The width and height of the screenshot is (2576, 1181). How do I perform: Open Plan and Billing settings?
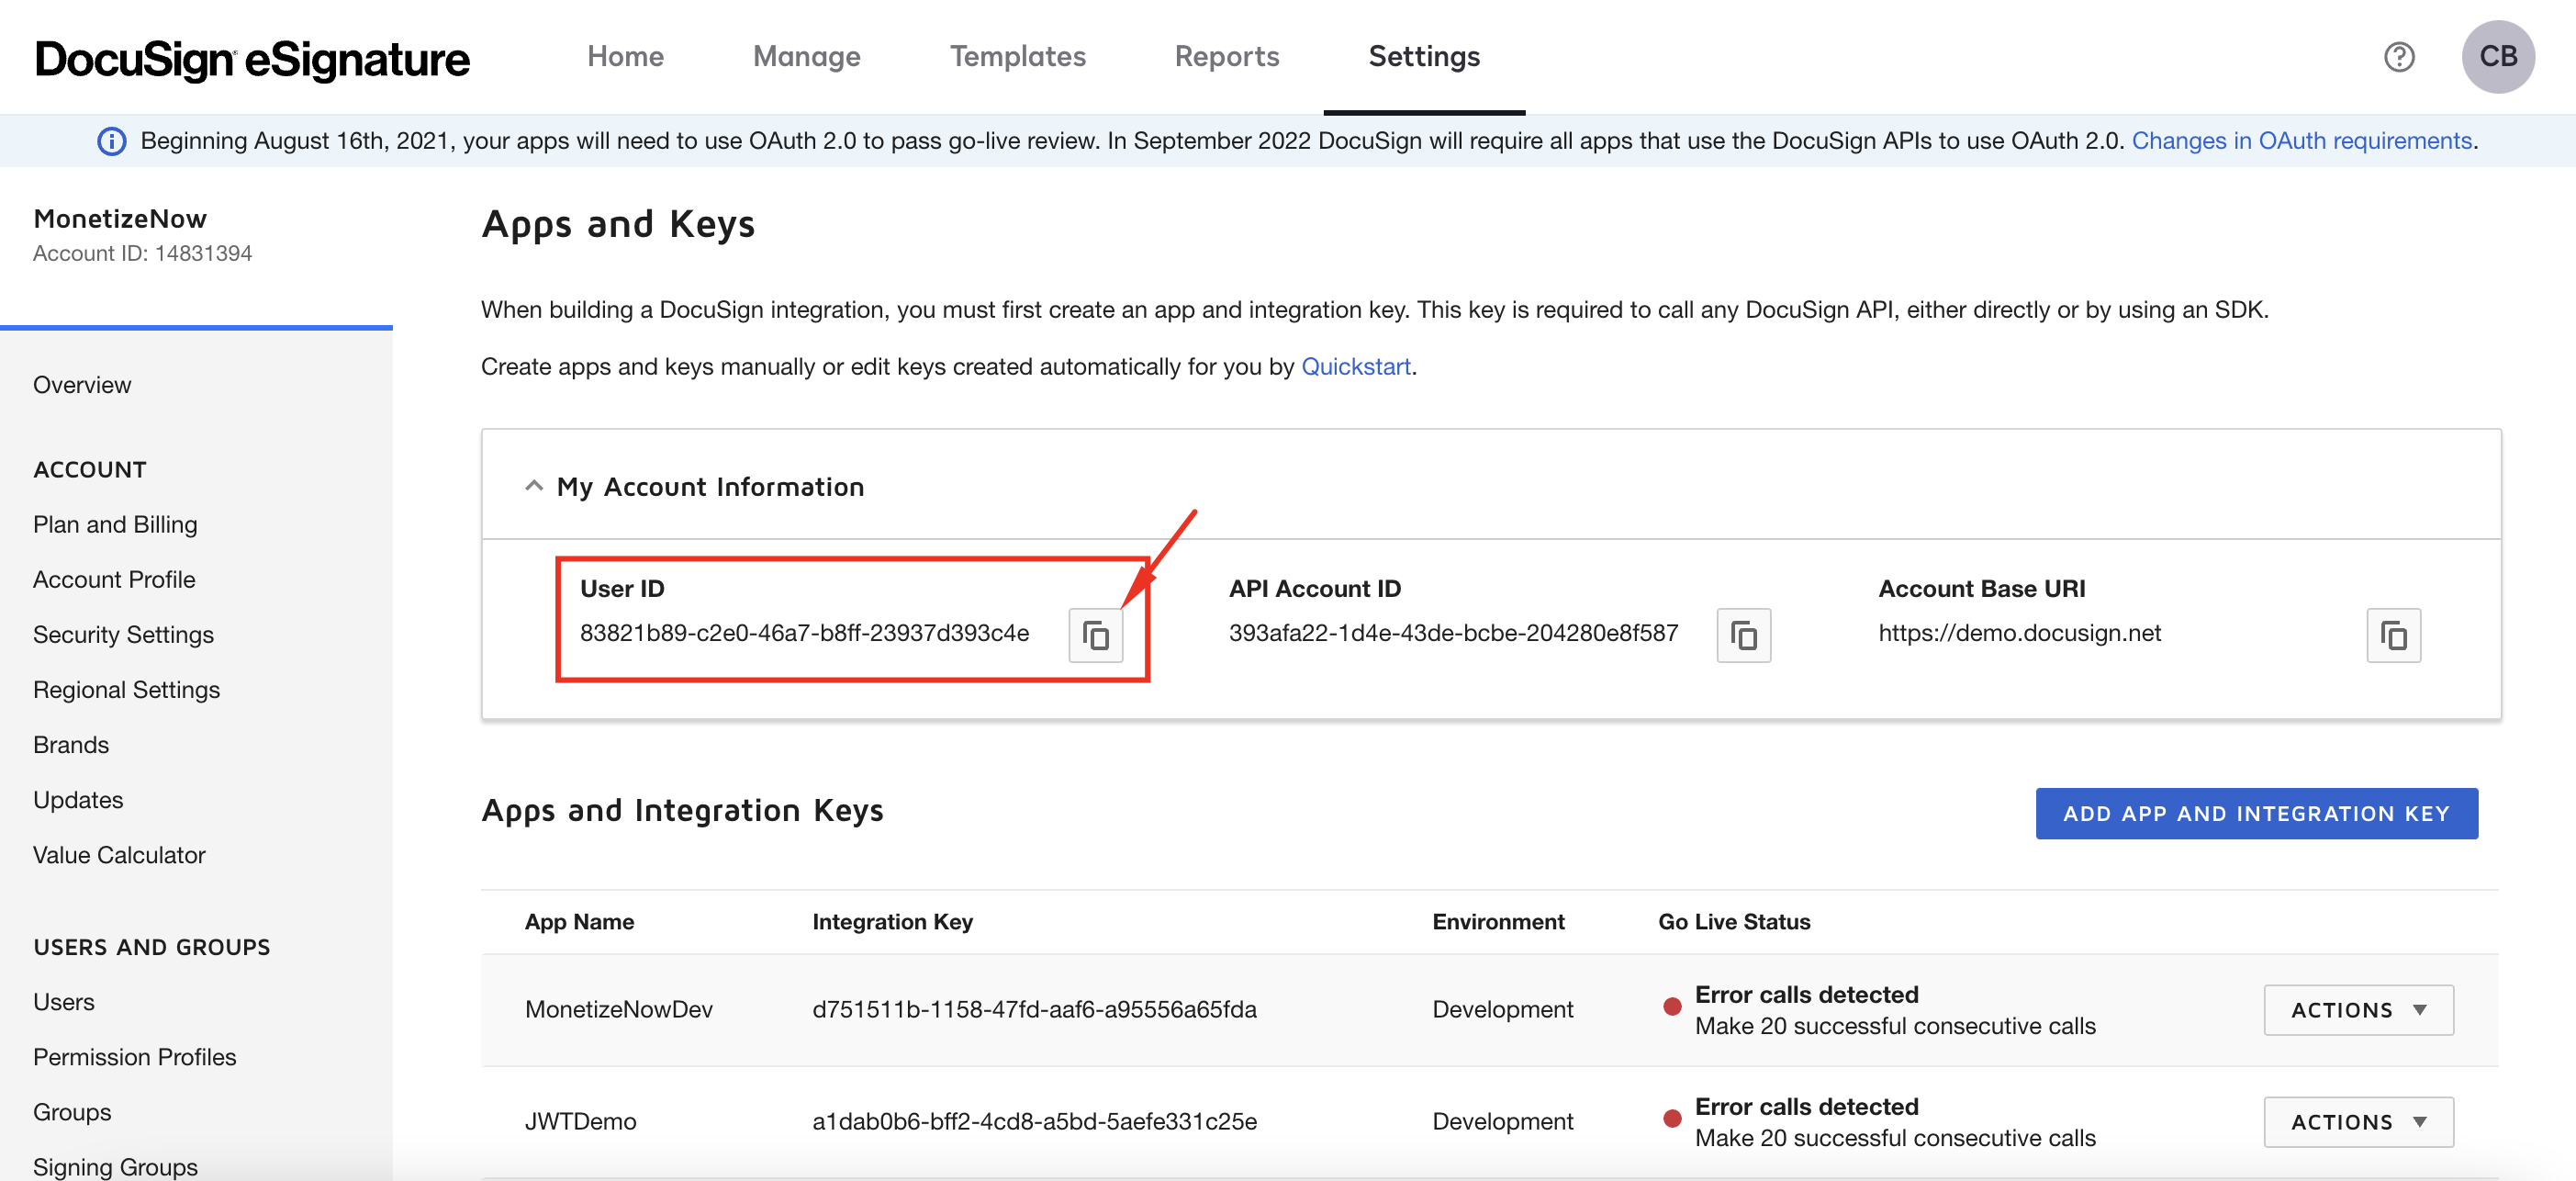click(115, 525)
